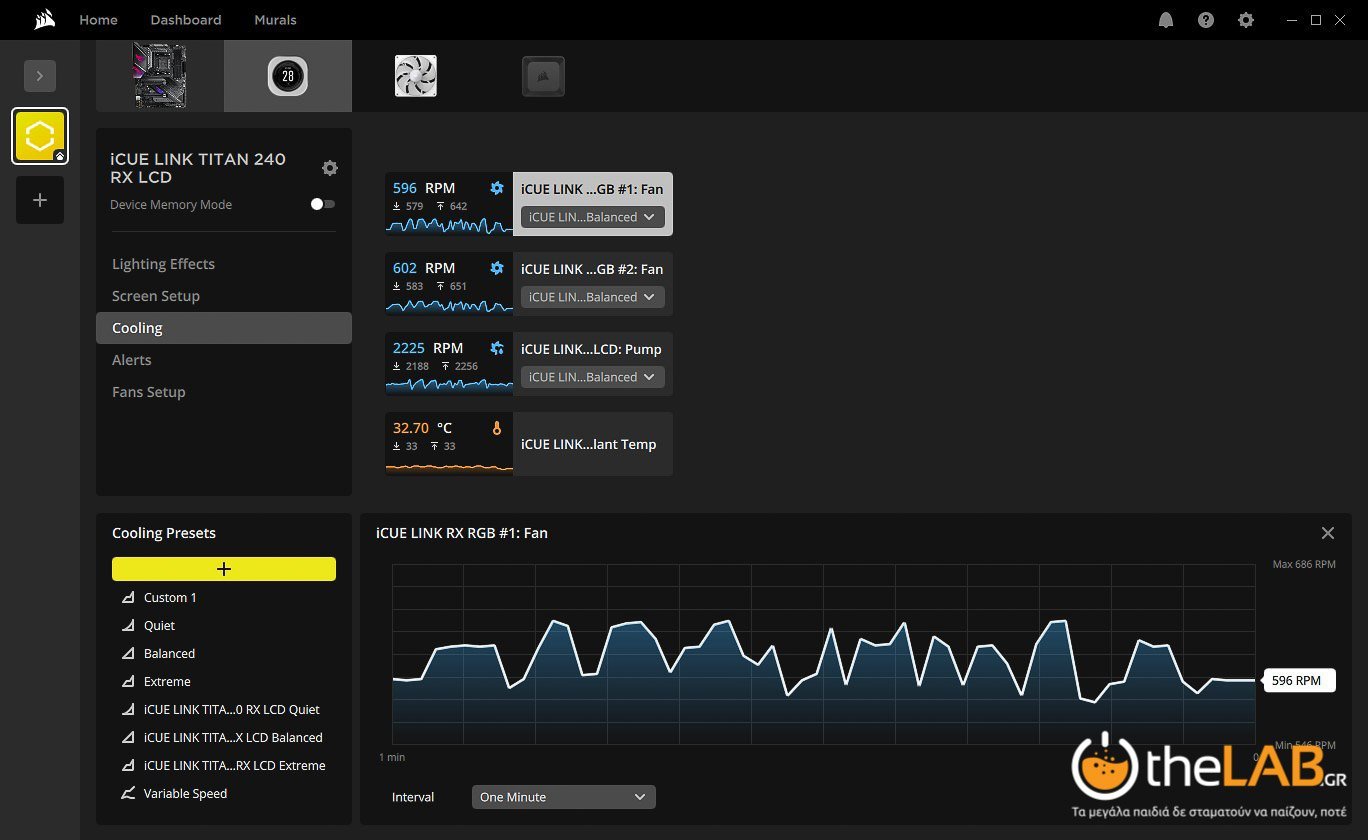Add a new profile with plus icon
Screen dimensions: 1368x840
click(40, 200)
